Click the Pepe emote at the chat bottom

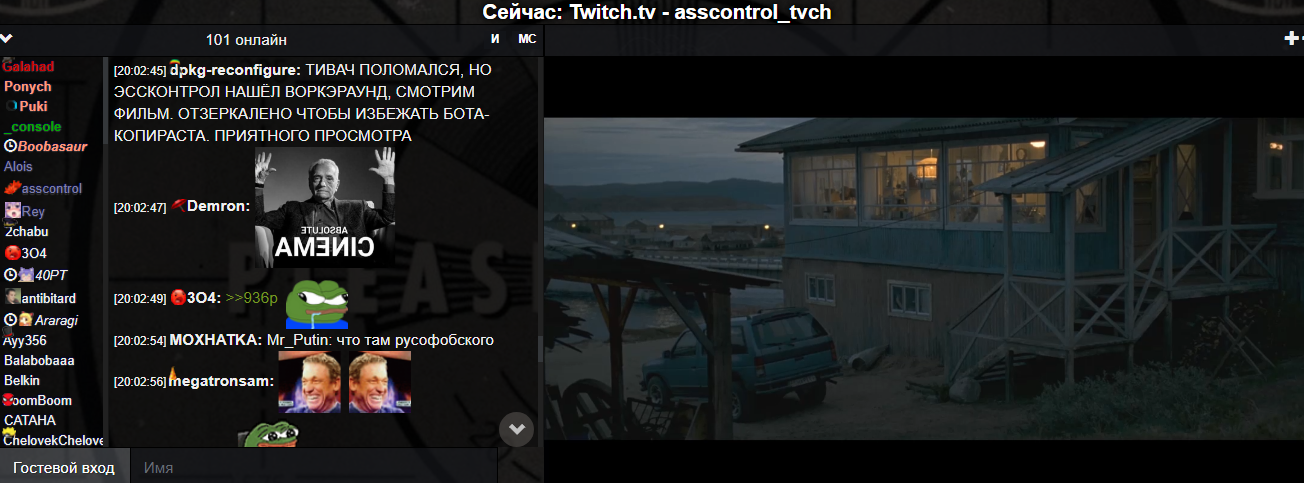pos(268,434)
